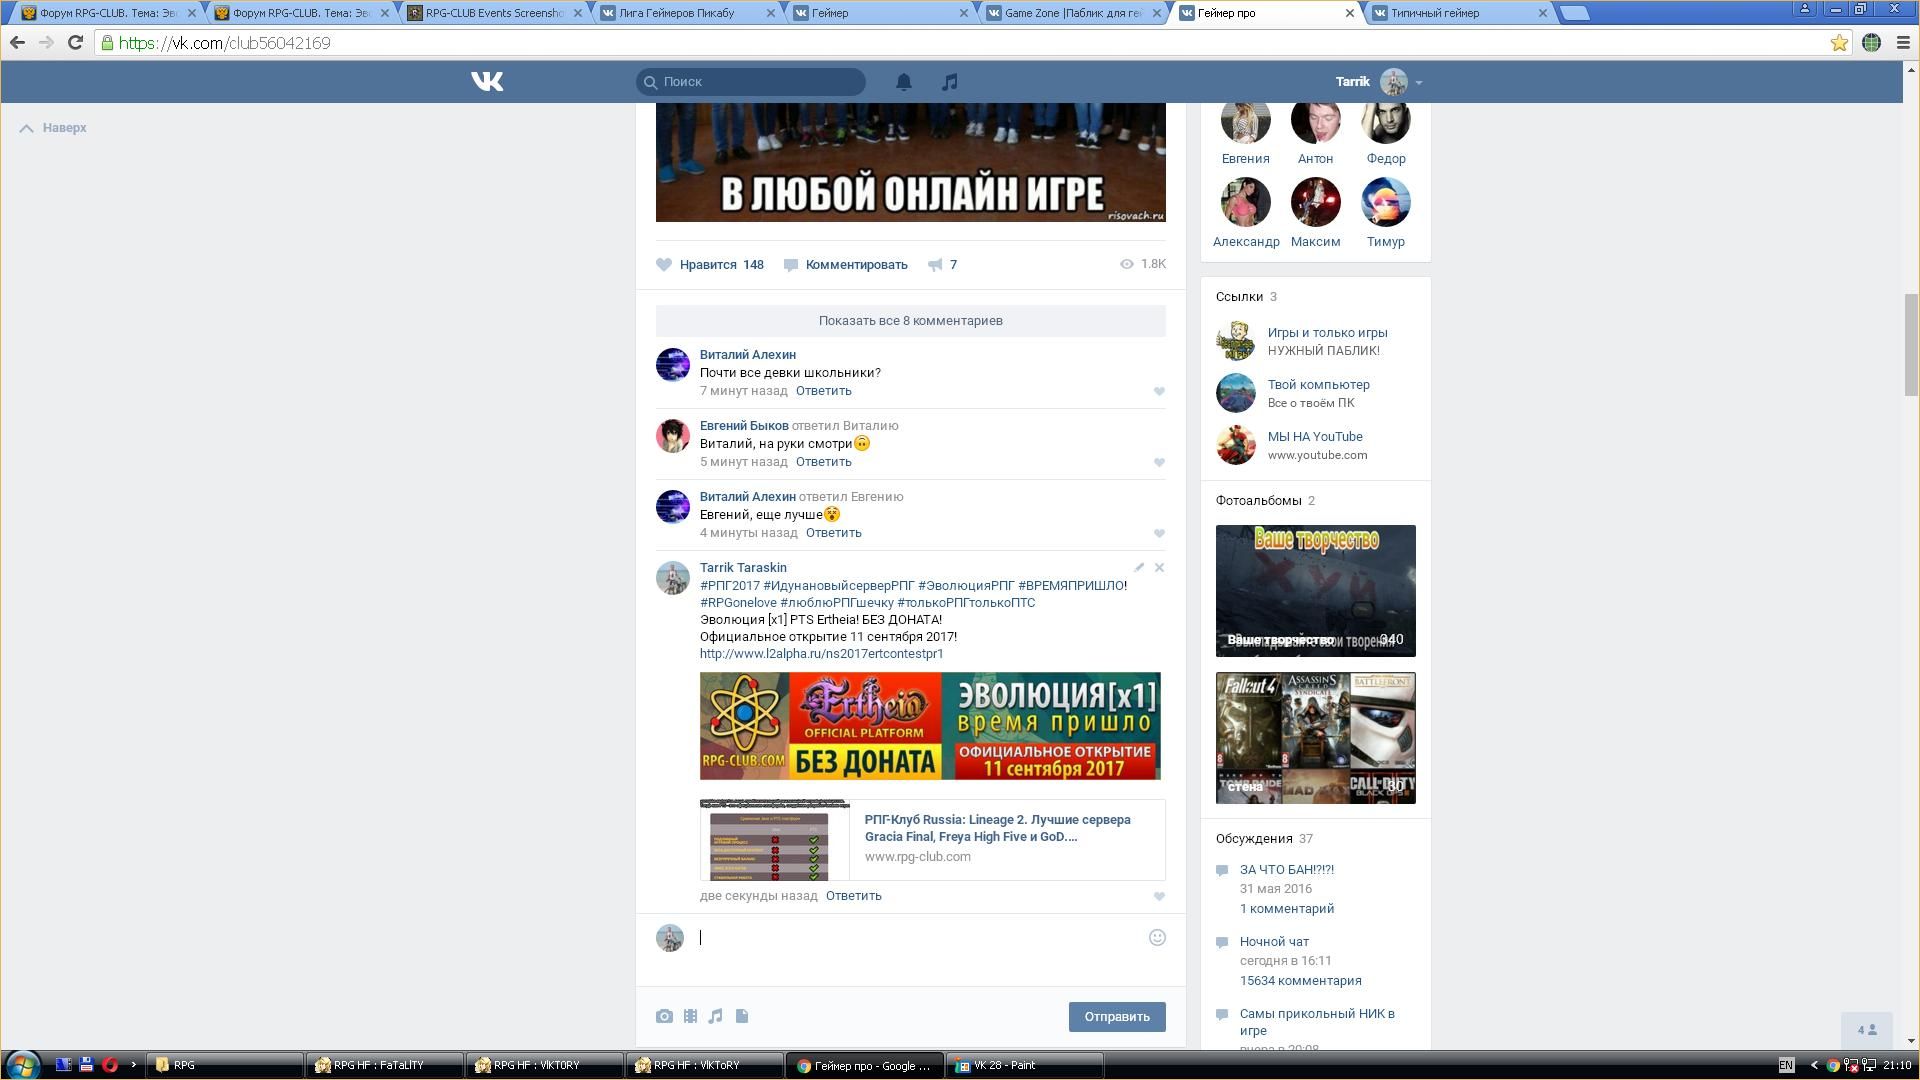Delete Tarrik Taraskin's comment

1159,567
